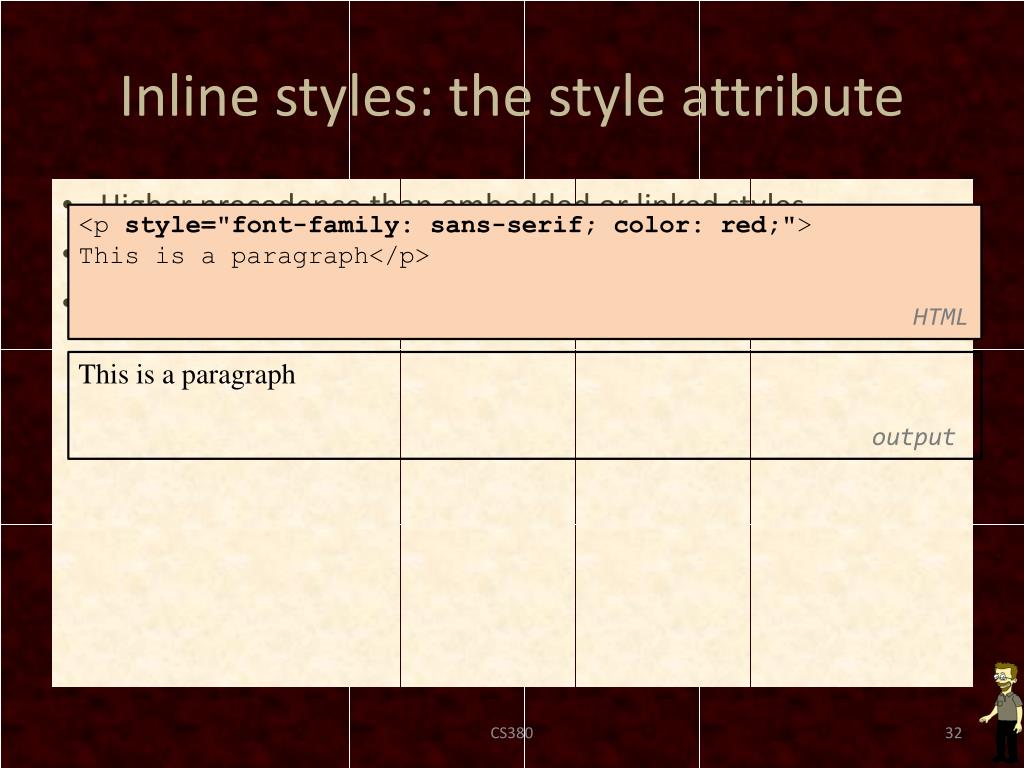Click the closing </p> tag in code

pyautogui.click(x=399, y=256)
